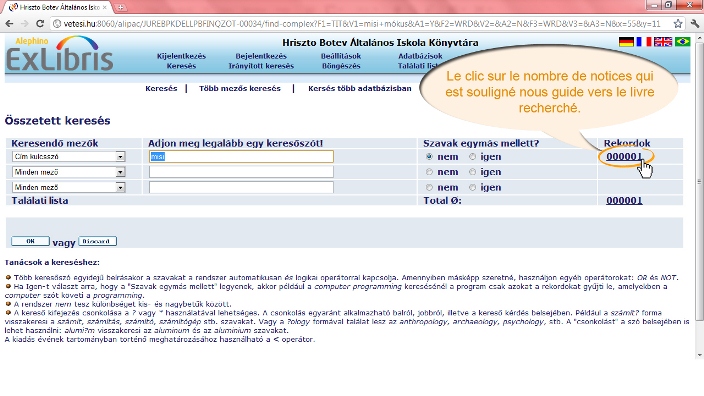Click record count 000001 in the misi row
This screenshot has width=704, height=396.
coord(624,157)
